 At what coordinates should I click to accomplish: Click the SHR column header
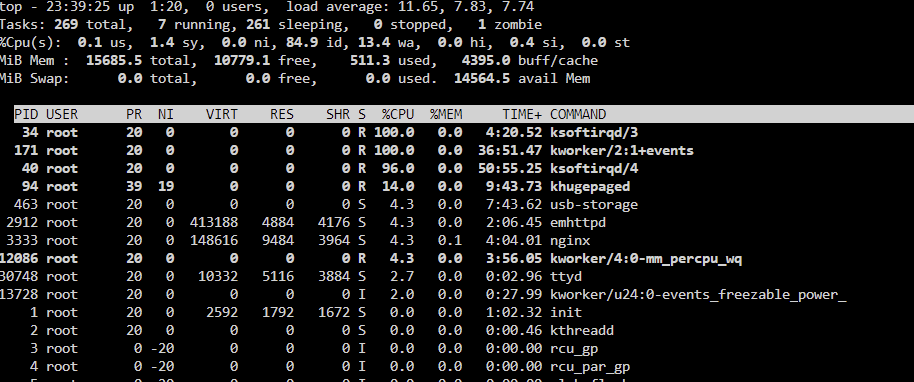coord(338,114)
